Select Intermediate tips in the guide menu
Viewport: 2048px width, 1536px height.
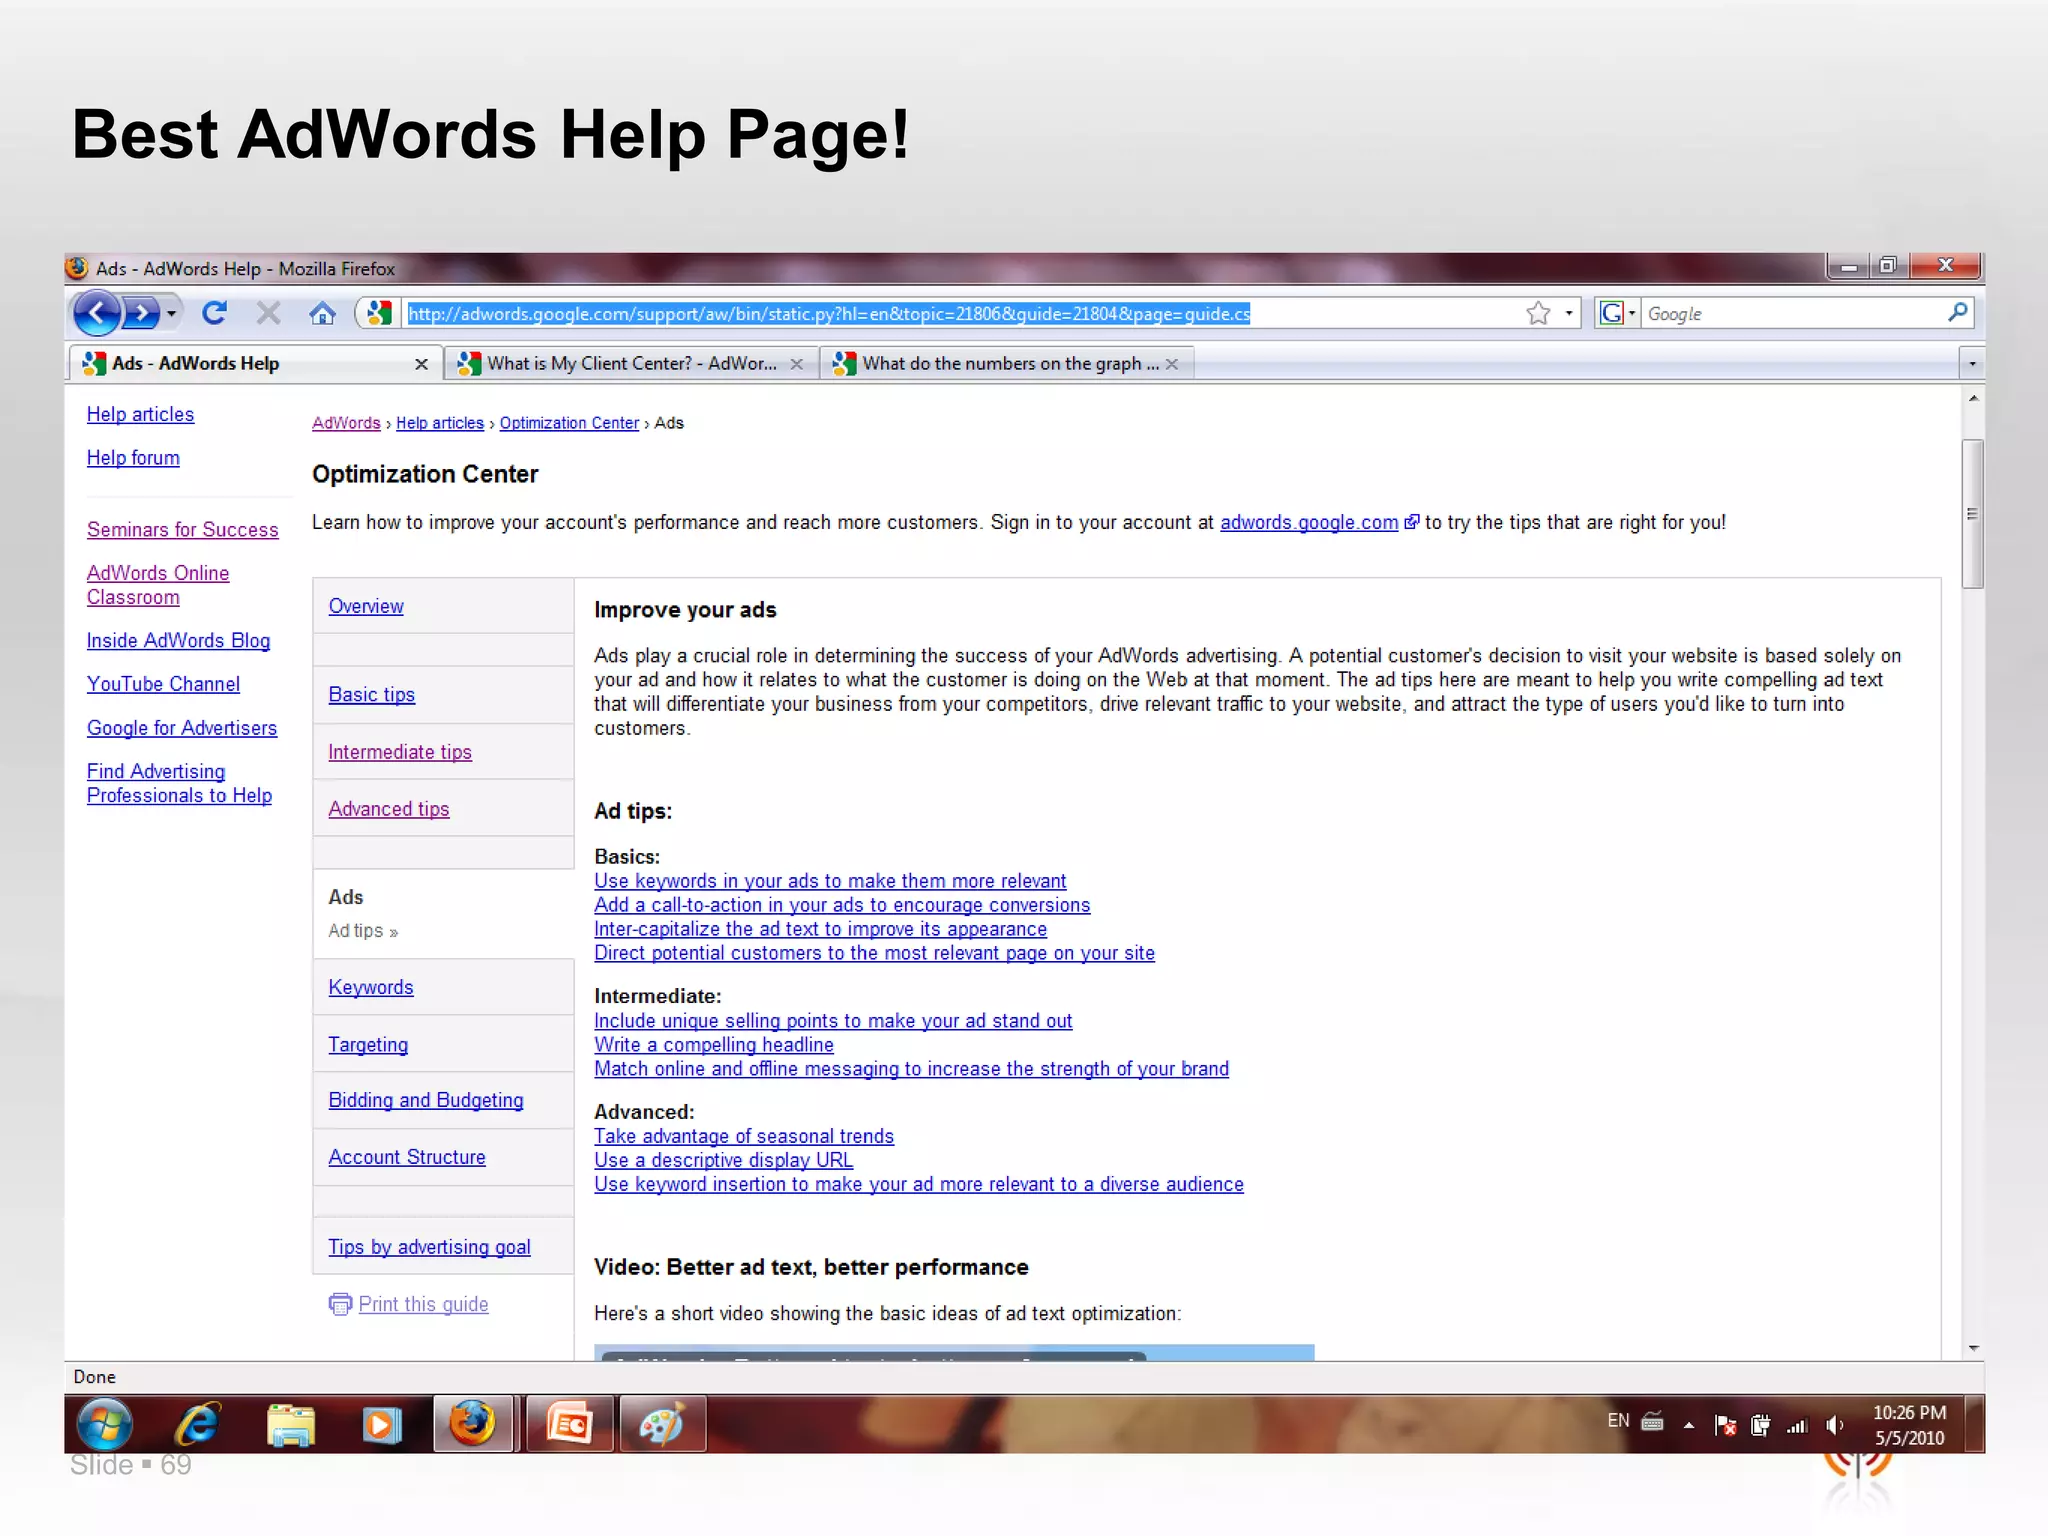(400, 752)
